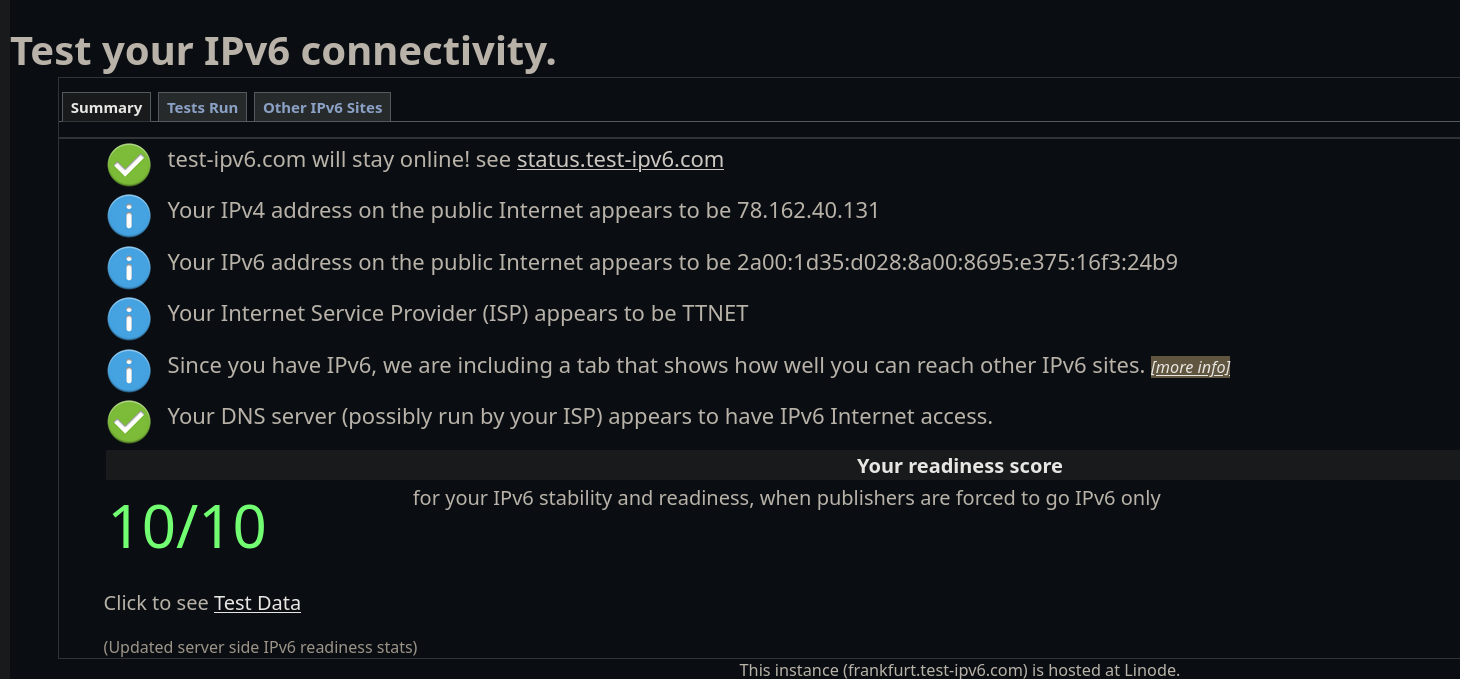Click the "Your readiness score" header bar

click(x=959, y=466)
